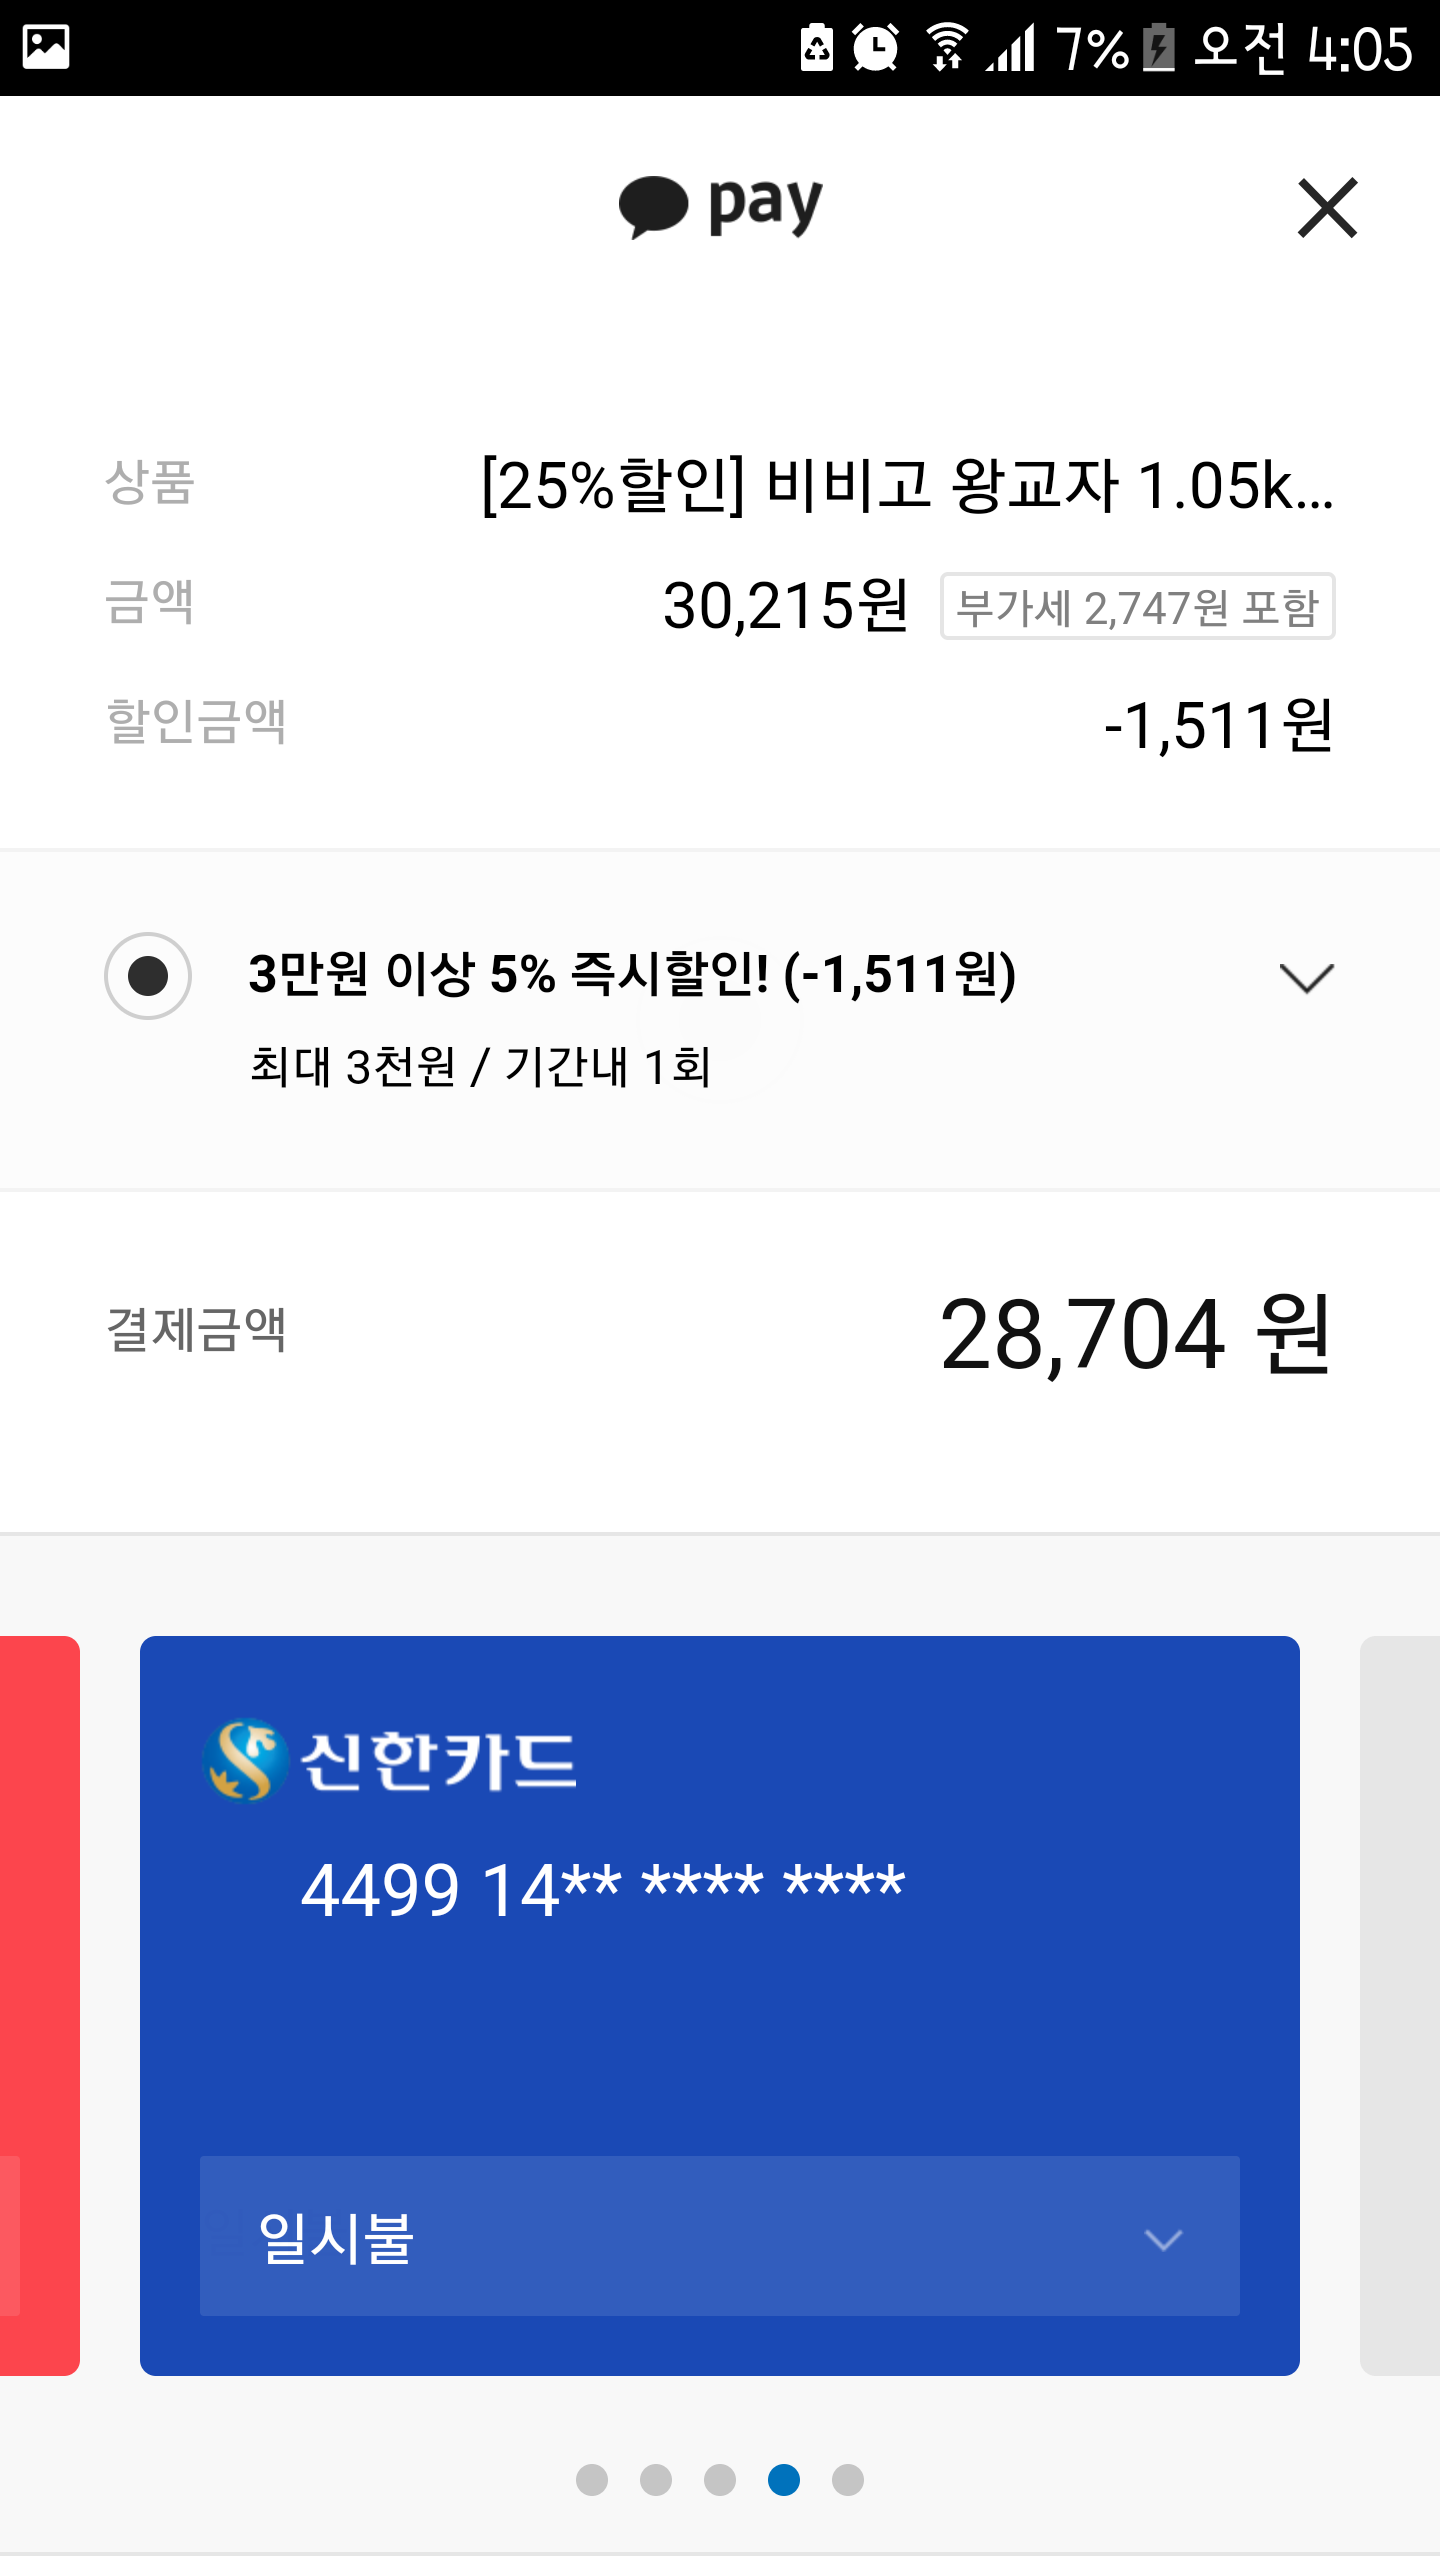Viewport: 1440px width, 2560px height.
Task: Tap the battery saver recycle icon
Action: coord(817,47)
